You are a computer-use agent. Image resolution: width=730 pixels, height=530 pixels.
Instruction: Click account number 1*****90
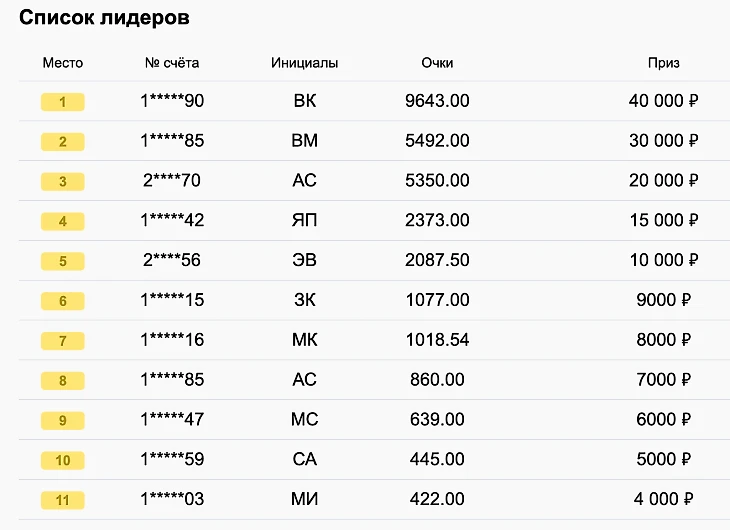point(172,101)
